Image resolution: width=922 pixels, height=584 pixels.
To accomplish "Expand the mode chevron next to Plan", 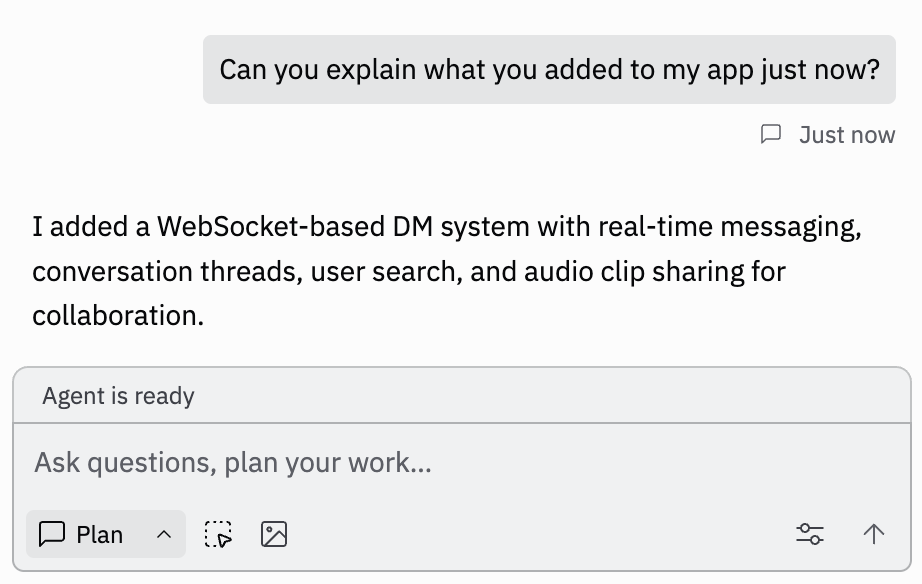I will click(164, 535).
